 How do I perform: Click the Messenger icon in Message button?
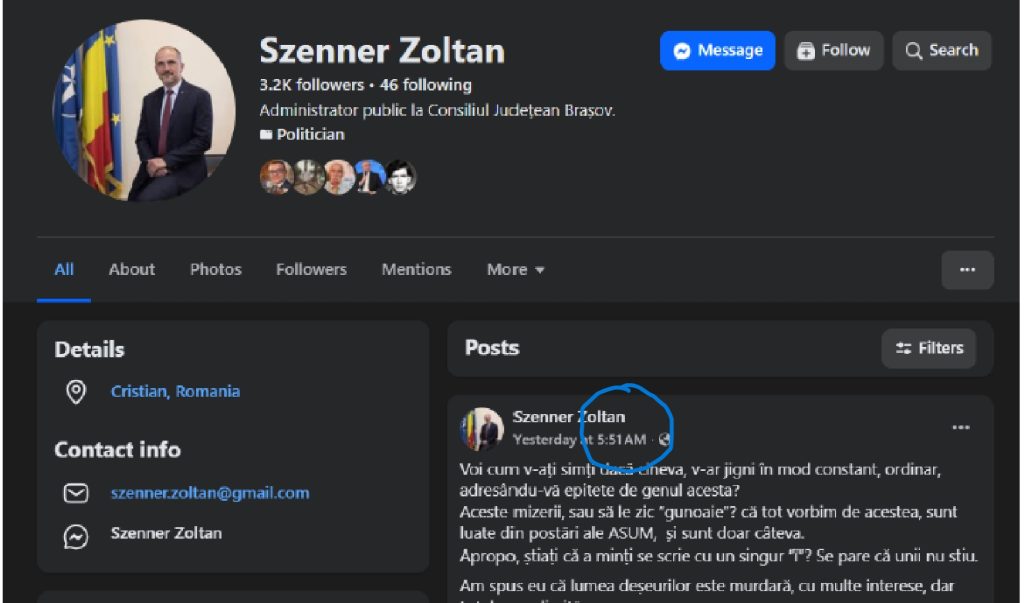(683, 51)
